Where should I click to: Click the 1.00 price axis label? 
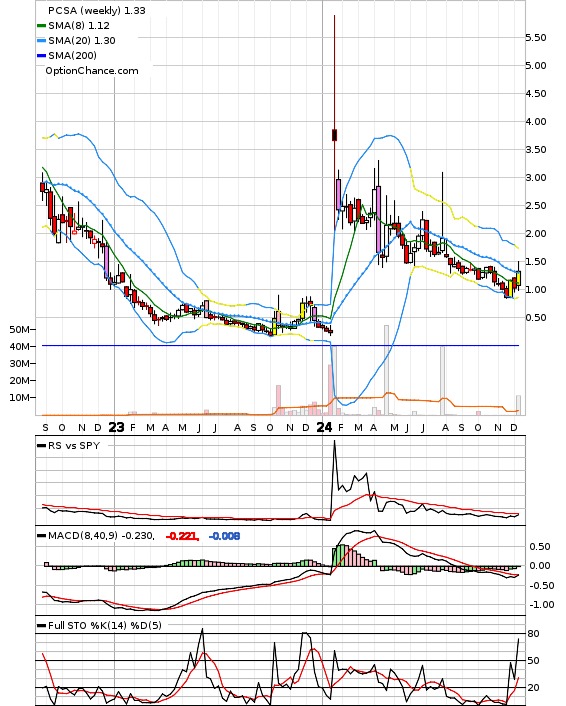click(536, 290)
